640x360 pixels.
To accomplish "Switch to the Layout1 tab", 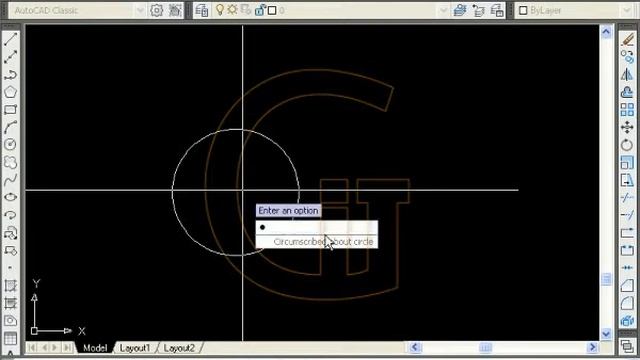I will tap(135, 348).
